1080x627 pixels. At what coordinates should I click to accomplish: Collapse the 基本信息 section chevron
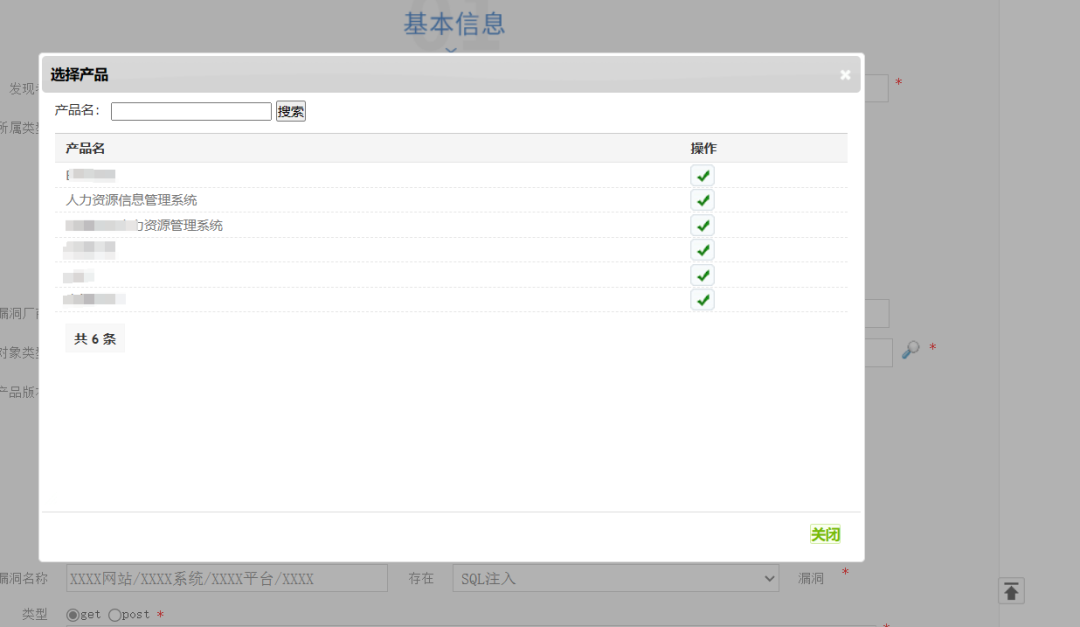pos(450,50)
